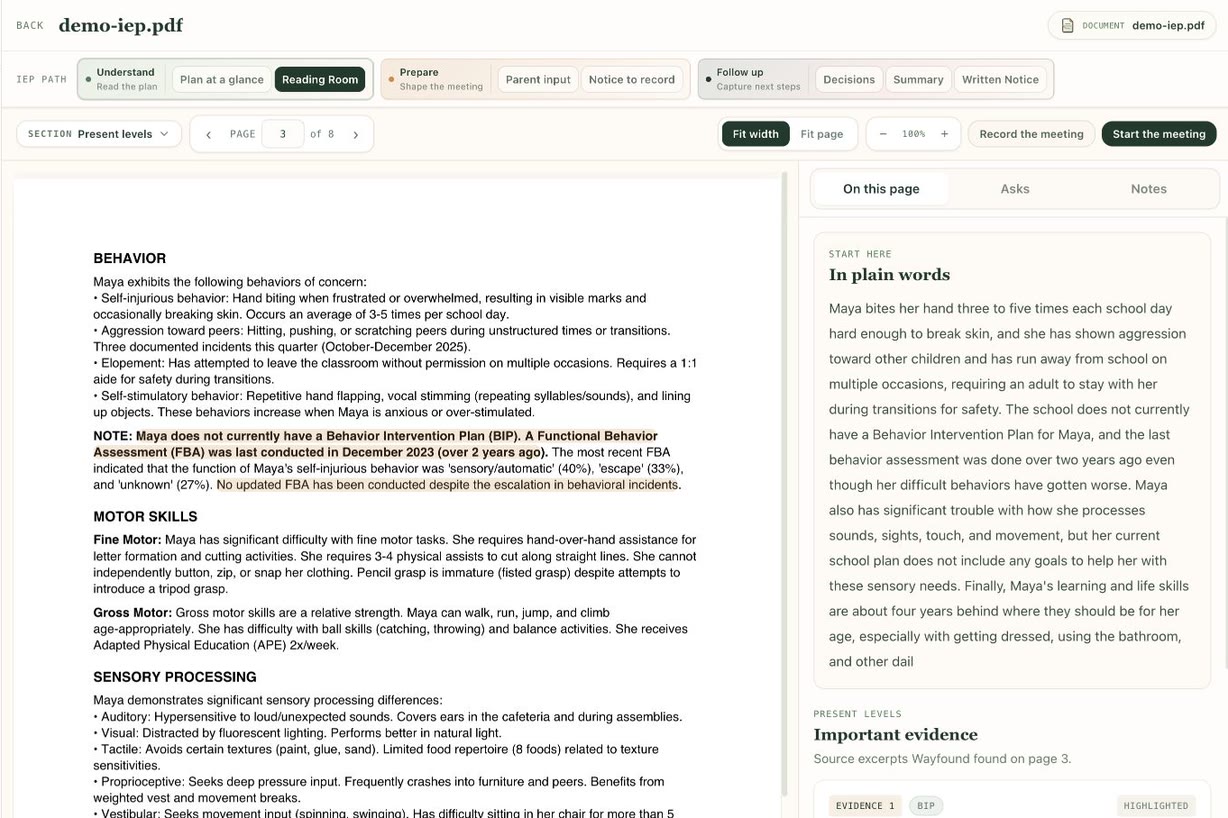Select the On this page tab

click(881, 189)
